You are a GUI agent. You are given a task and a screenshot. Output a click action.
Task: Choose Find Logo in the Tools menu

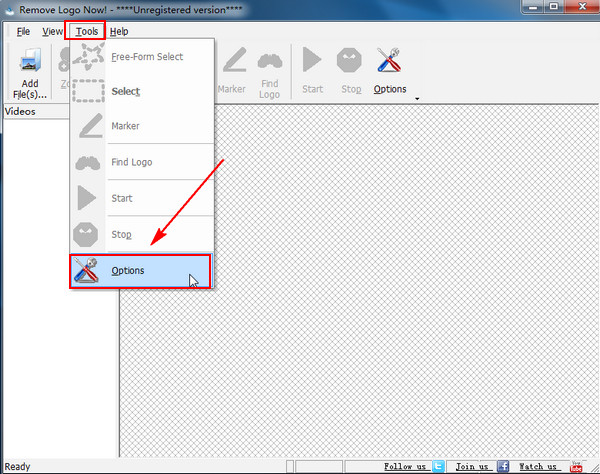[142, 162]
